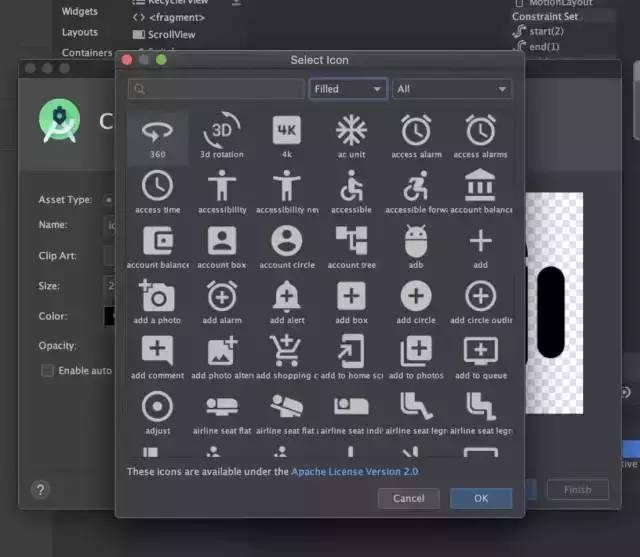
Task: Select the add box icon
Action: (351, 303)
